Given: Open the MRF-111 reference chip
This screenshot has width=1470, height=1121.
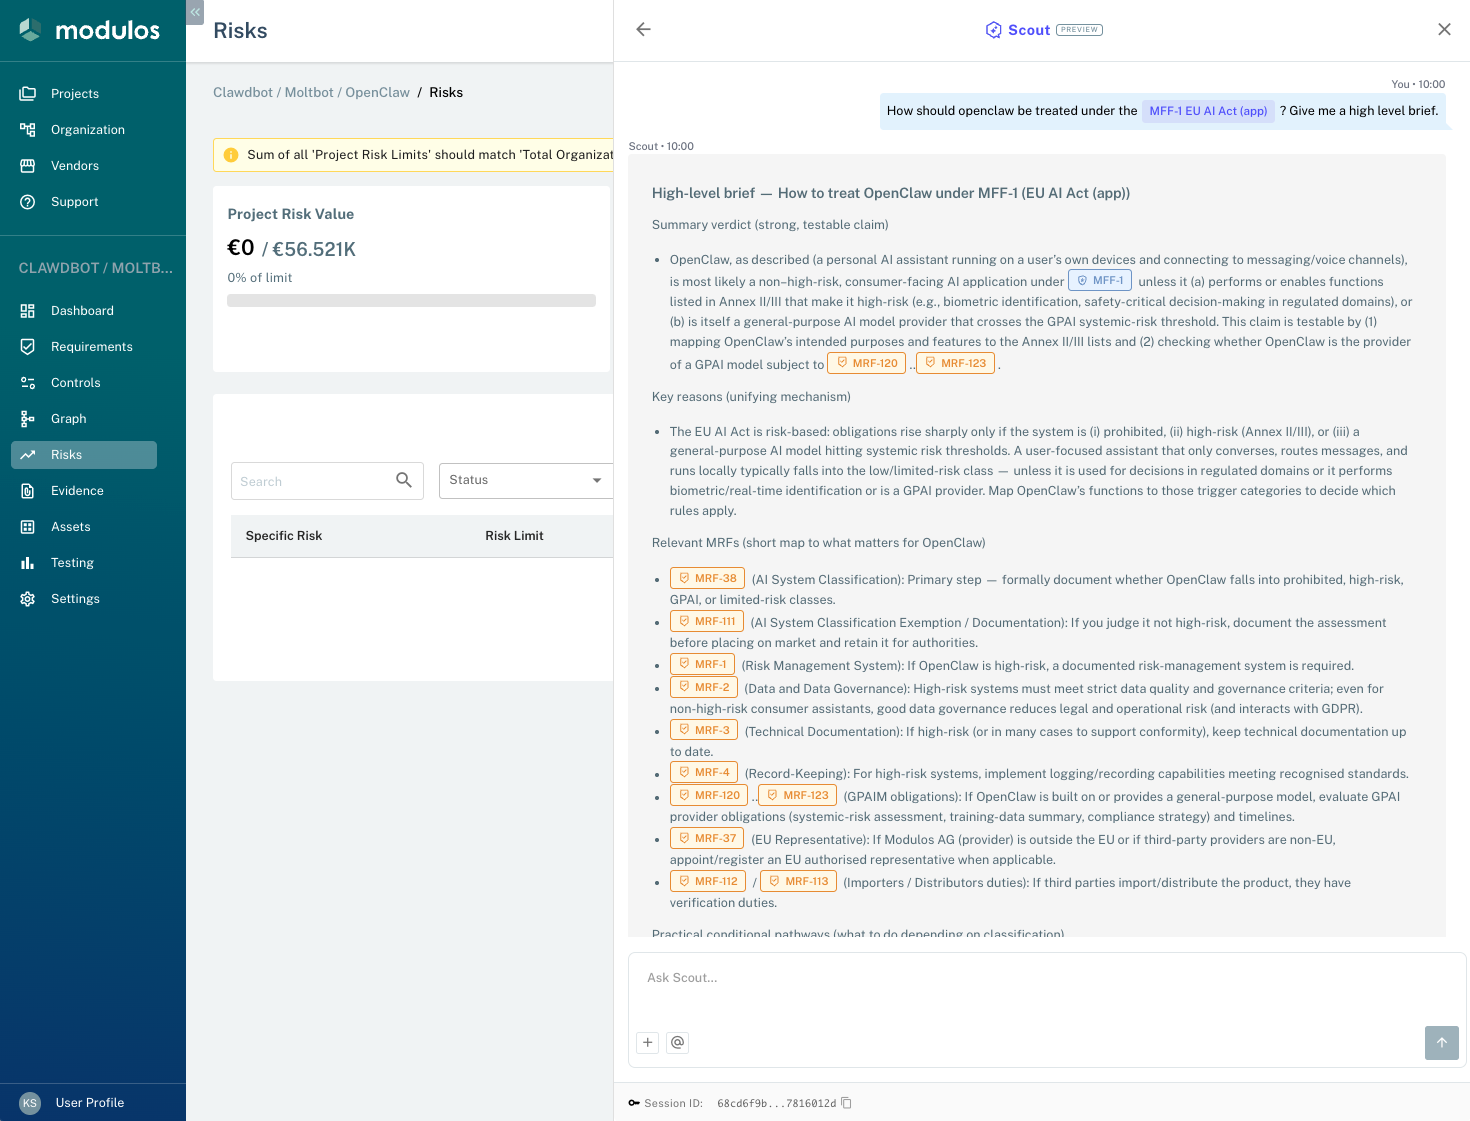Looking at the screenshot, I should pos(707,622).
